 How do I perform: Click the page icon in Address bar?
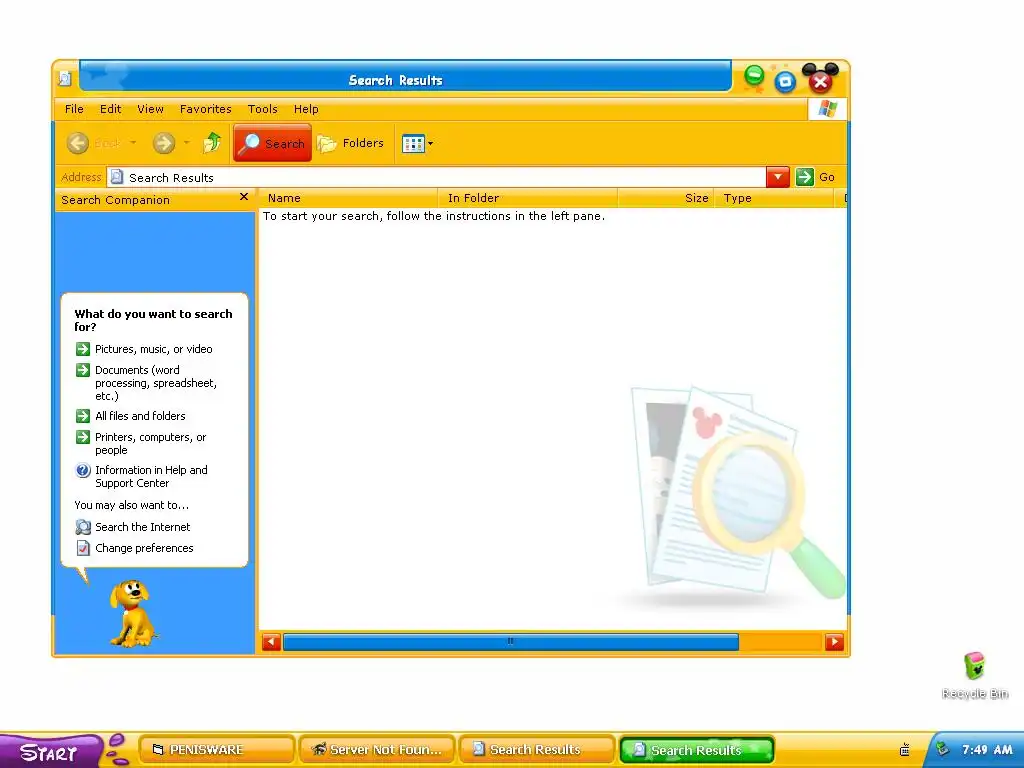pos(117,177)
